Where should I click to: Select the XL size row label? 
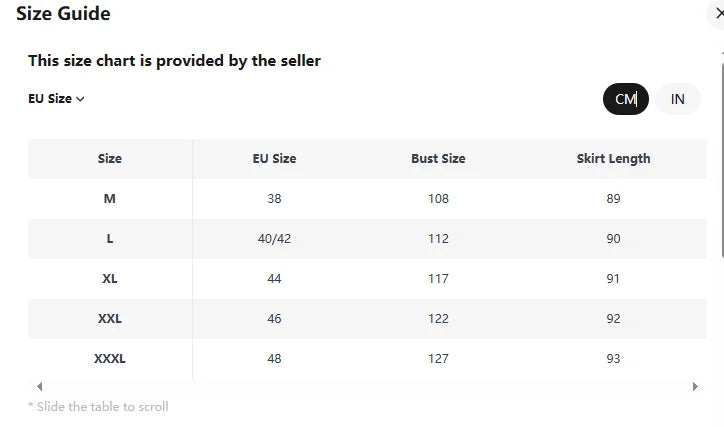[110, 278]
